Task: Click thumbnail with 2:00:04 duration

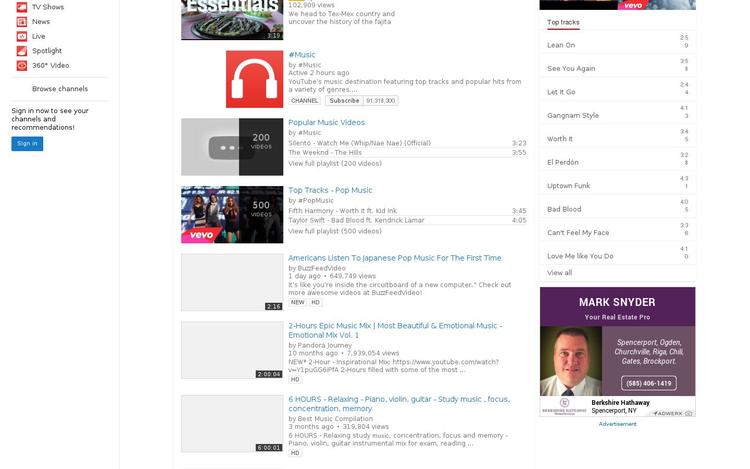Action: [x=232, y=350]
